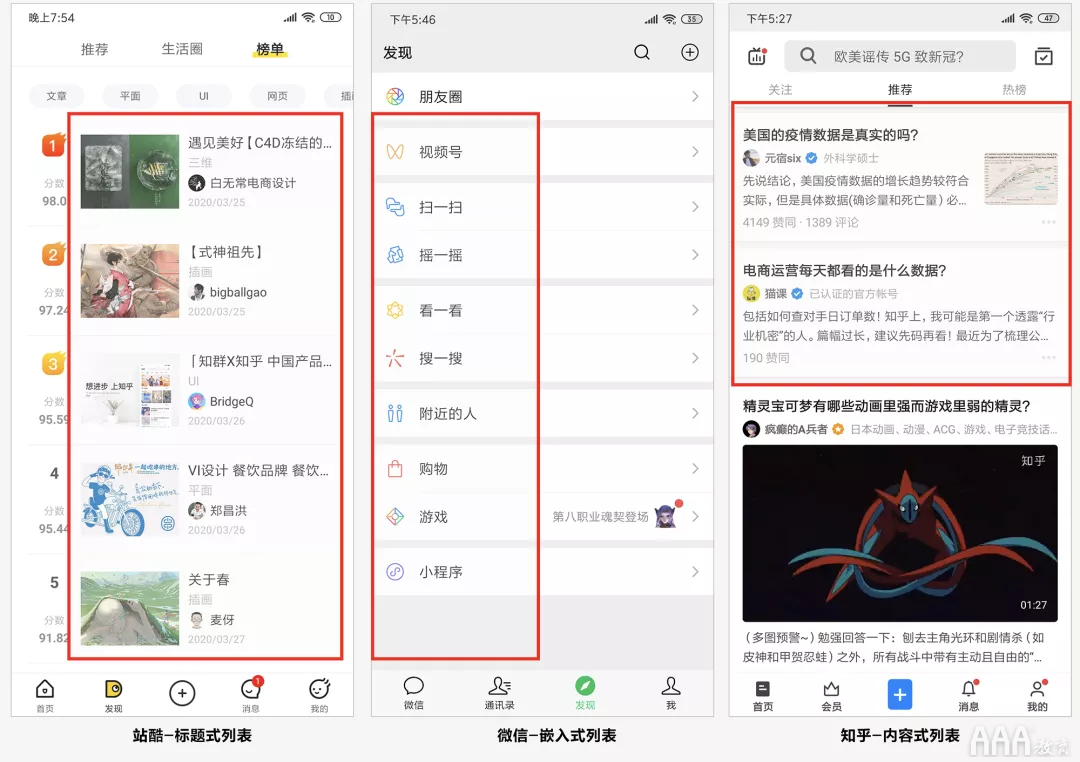
Task: Open the 通讯录 contacts icon in WeChat
Action: tap(499, 686)
